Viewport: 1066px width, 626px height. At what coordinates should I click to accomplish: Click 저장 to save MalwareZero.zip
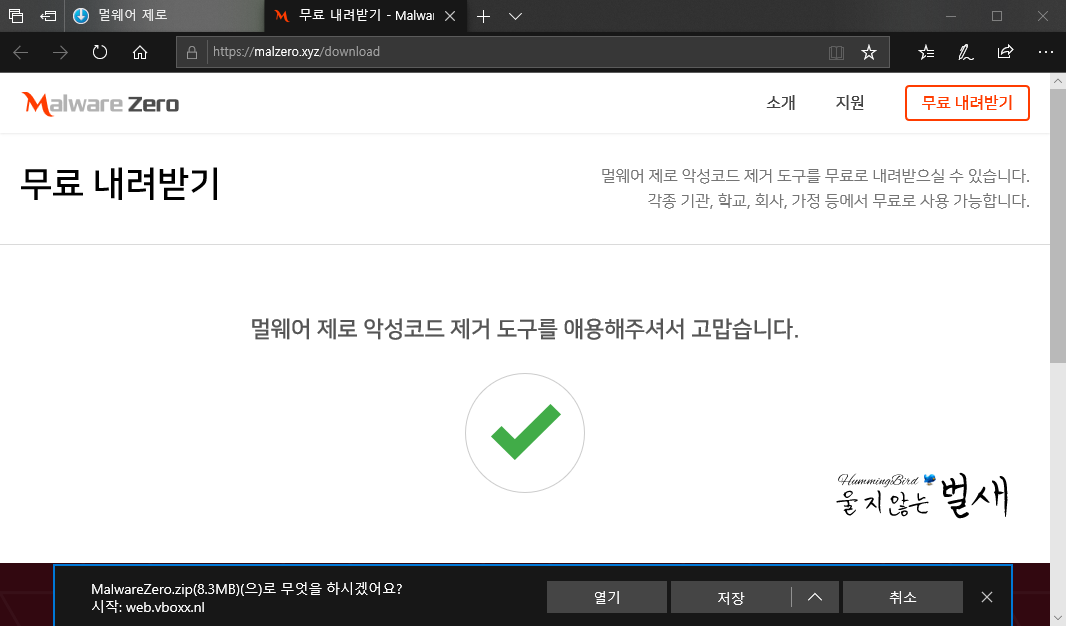(731, 597)
